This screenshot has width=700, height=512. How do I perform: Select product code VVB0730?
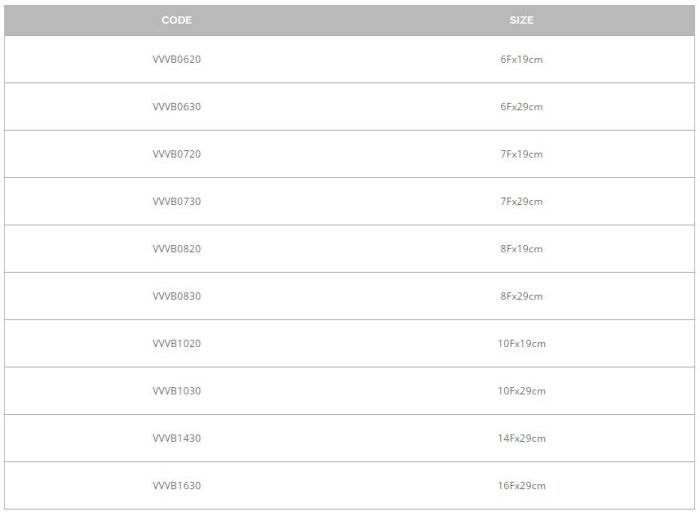coord(176,202)
